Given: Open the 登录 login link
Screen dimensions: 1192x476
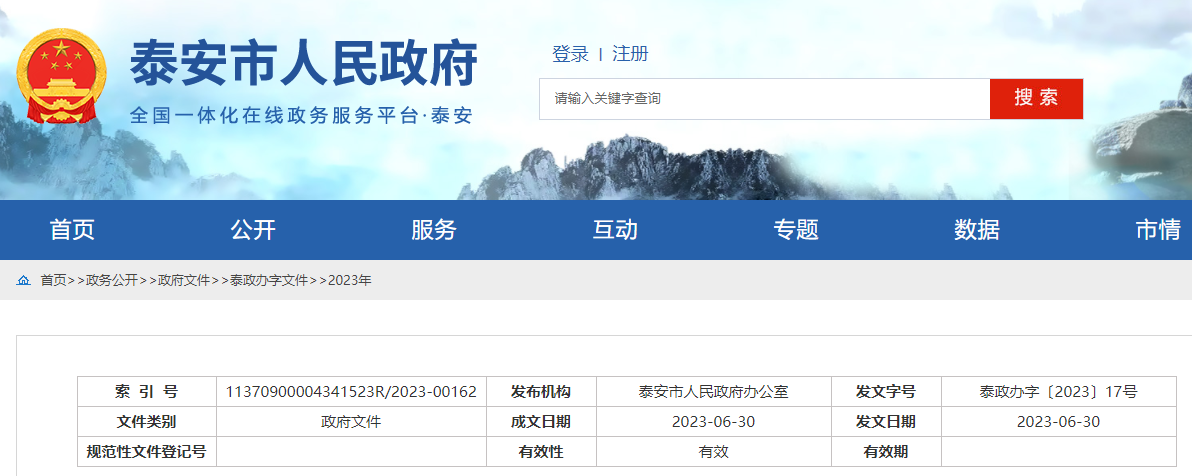Looking at the screenshot, I should pos(570,54).
